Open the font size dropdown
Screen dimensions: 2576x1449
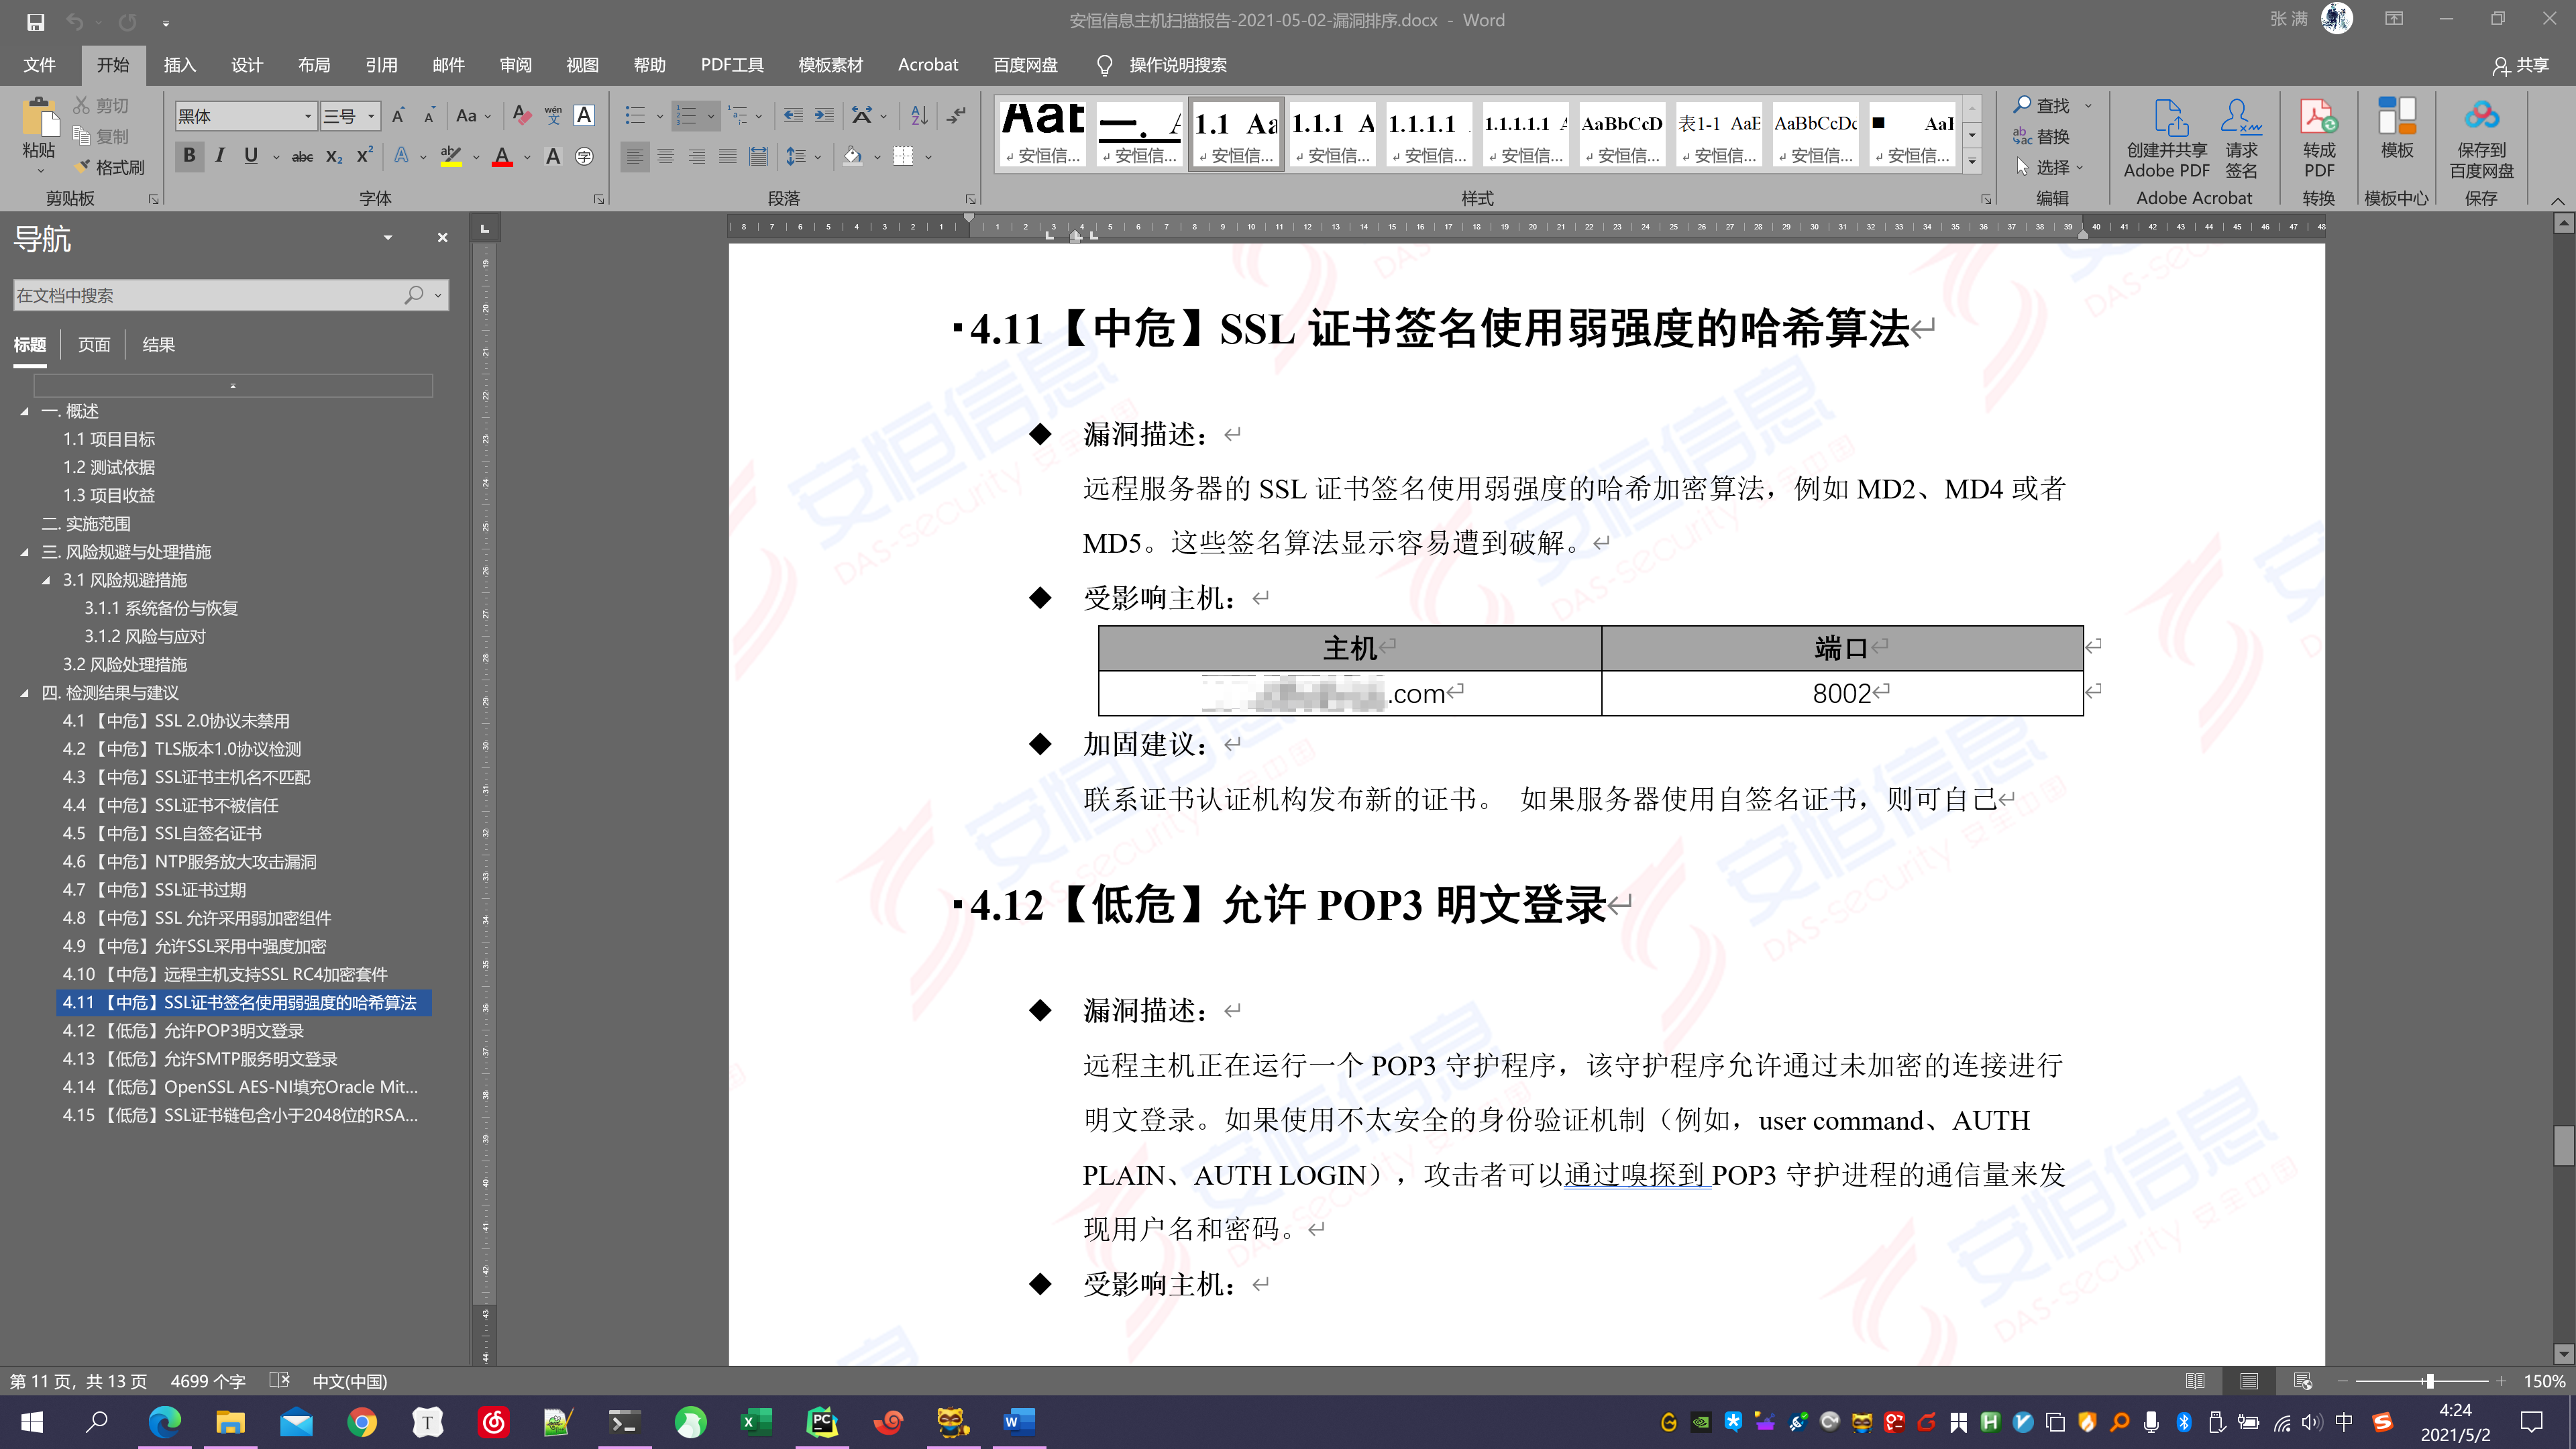pos(370,116)
